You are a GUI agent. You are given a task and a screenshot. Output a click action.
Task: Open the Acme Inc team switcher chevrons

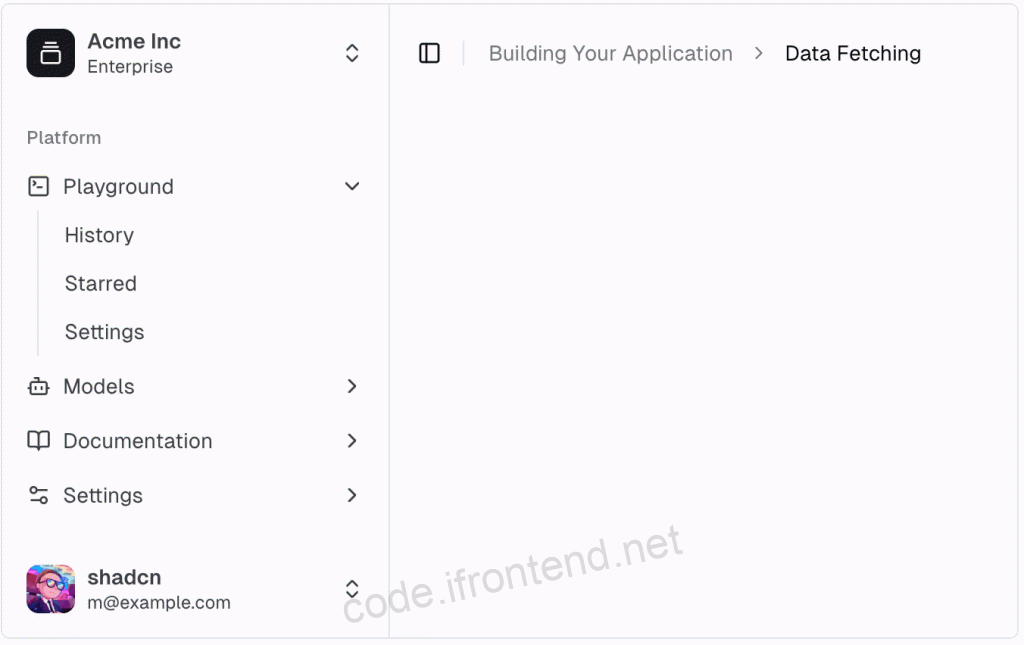pyautogui.click(x=352, y=53)
